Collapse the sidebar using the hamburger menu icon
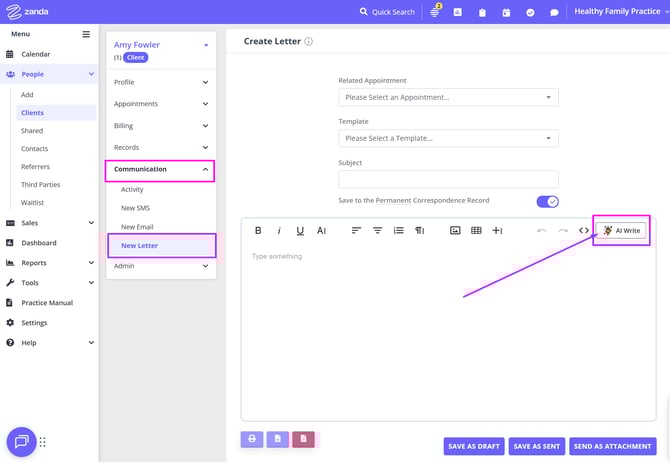 click(x=86, y=34)
